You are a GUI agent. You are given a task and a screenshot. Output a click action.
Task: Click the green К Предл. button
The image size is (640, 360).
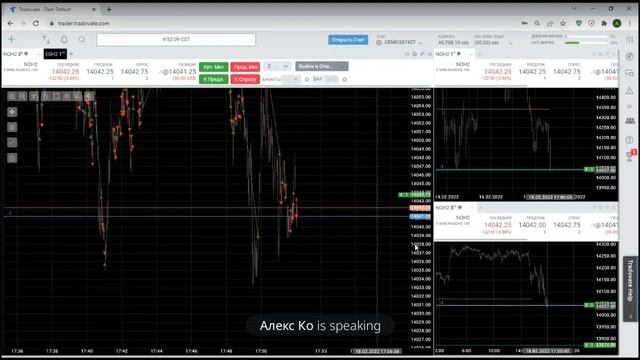click(213, 79)
